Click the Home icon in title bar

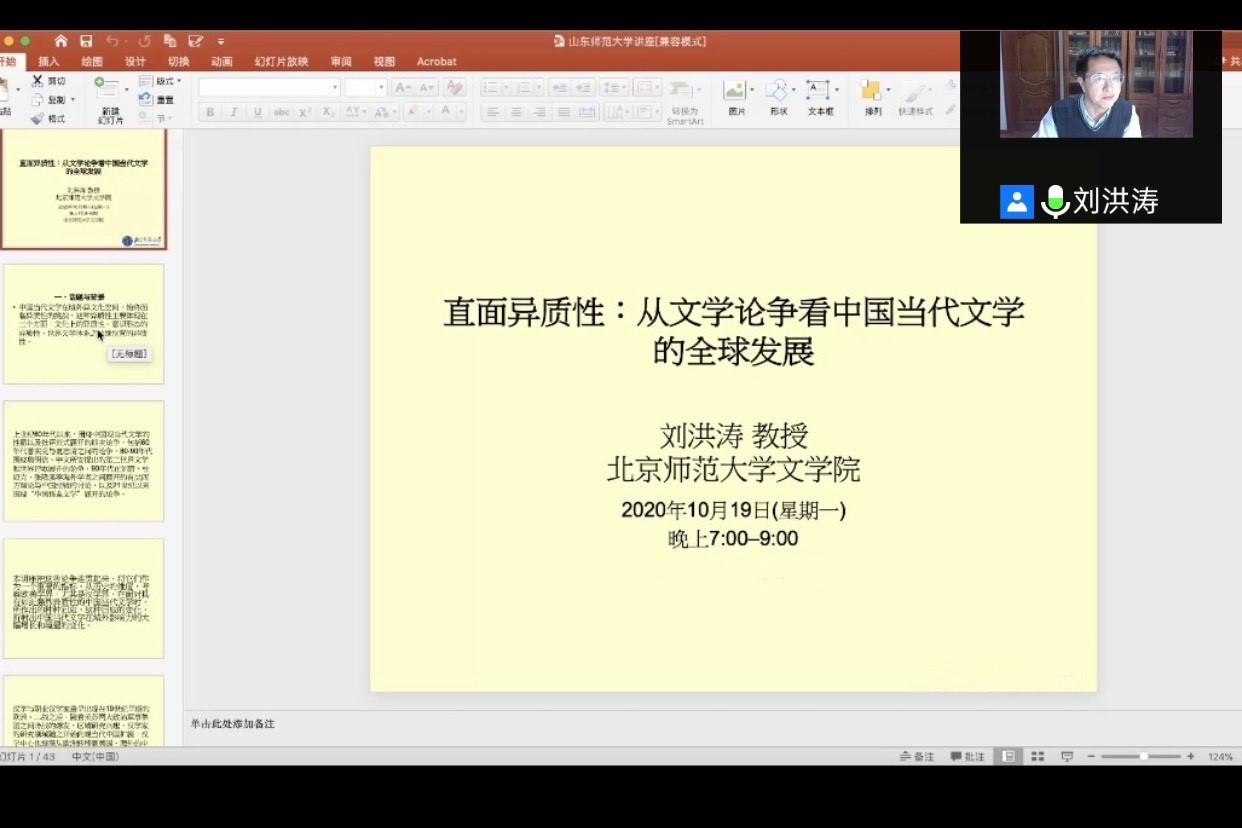coord(61,41)
